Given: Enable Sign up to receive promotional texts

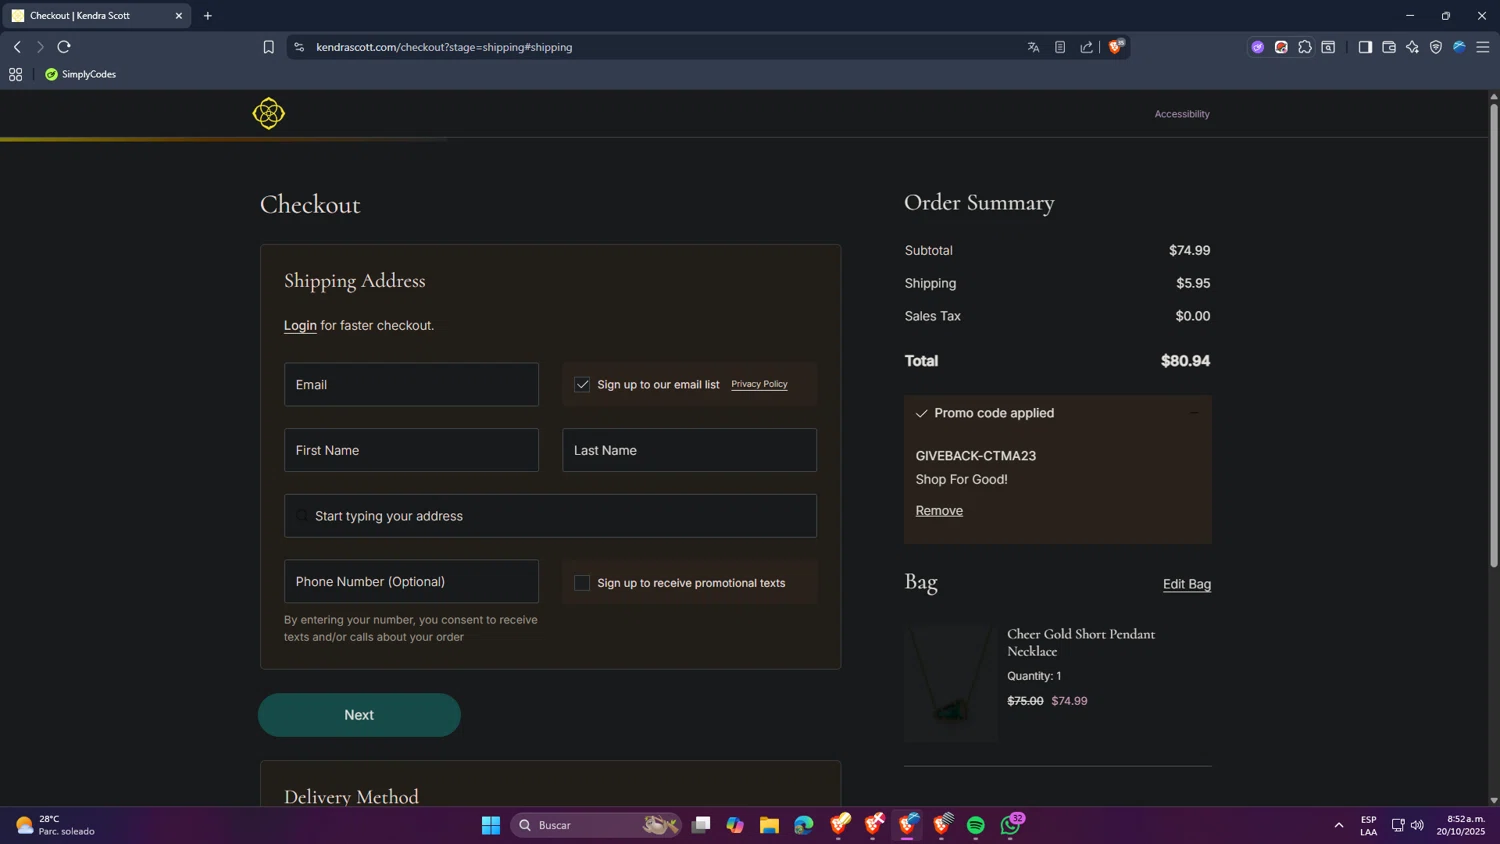Looking at the screenshot, I should [582, 583].
